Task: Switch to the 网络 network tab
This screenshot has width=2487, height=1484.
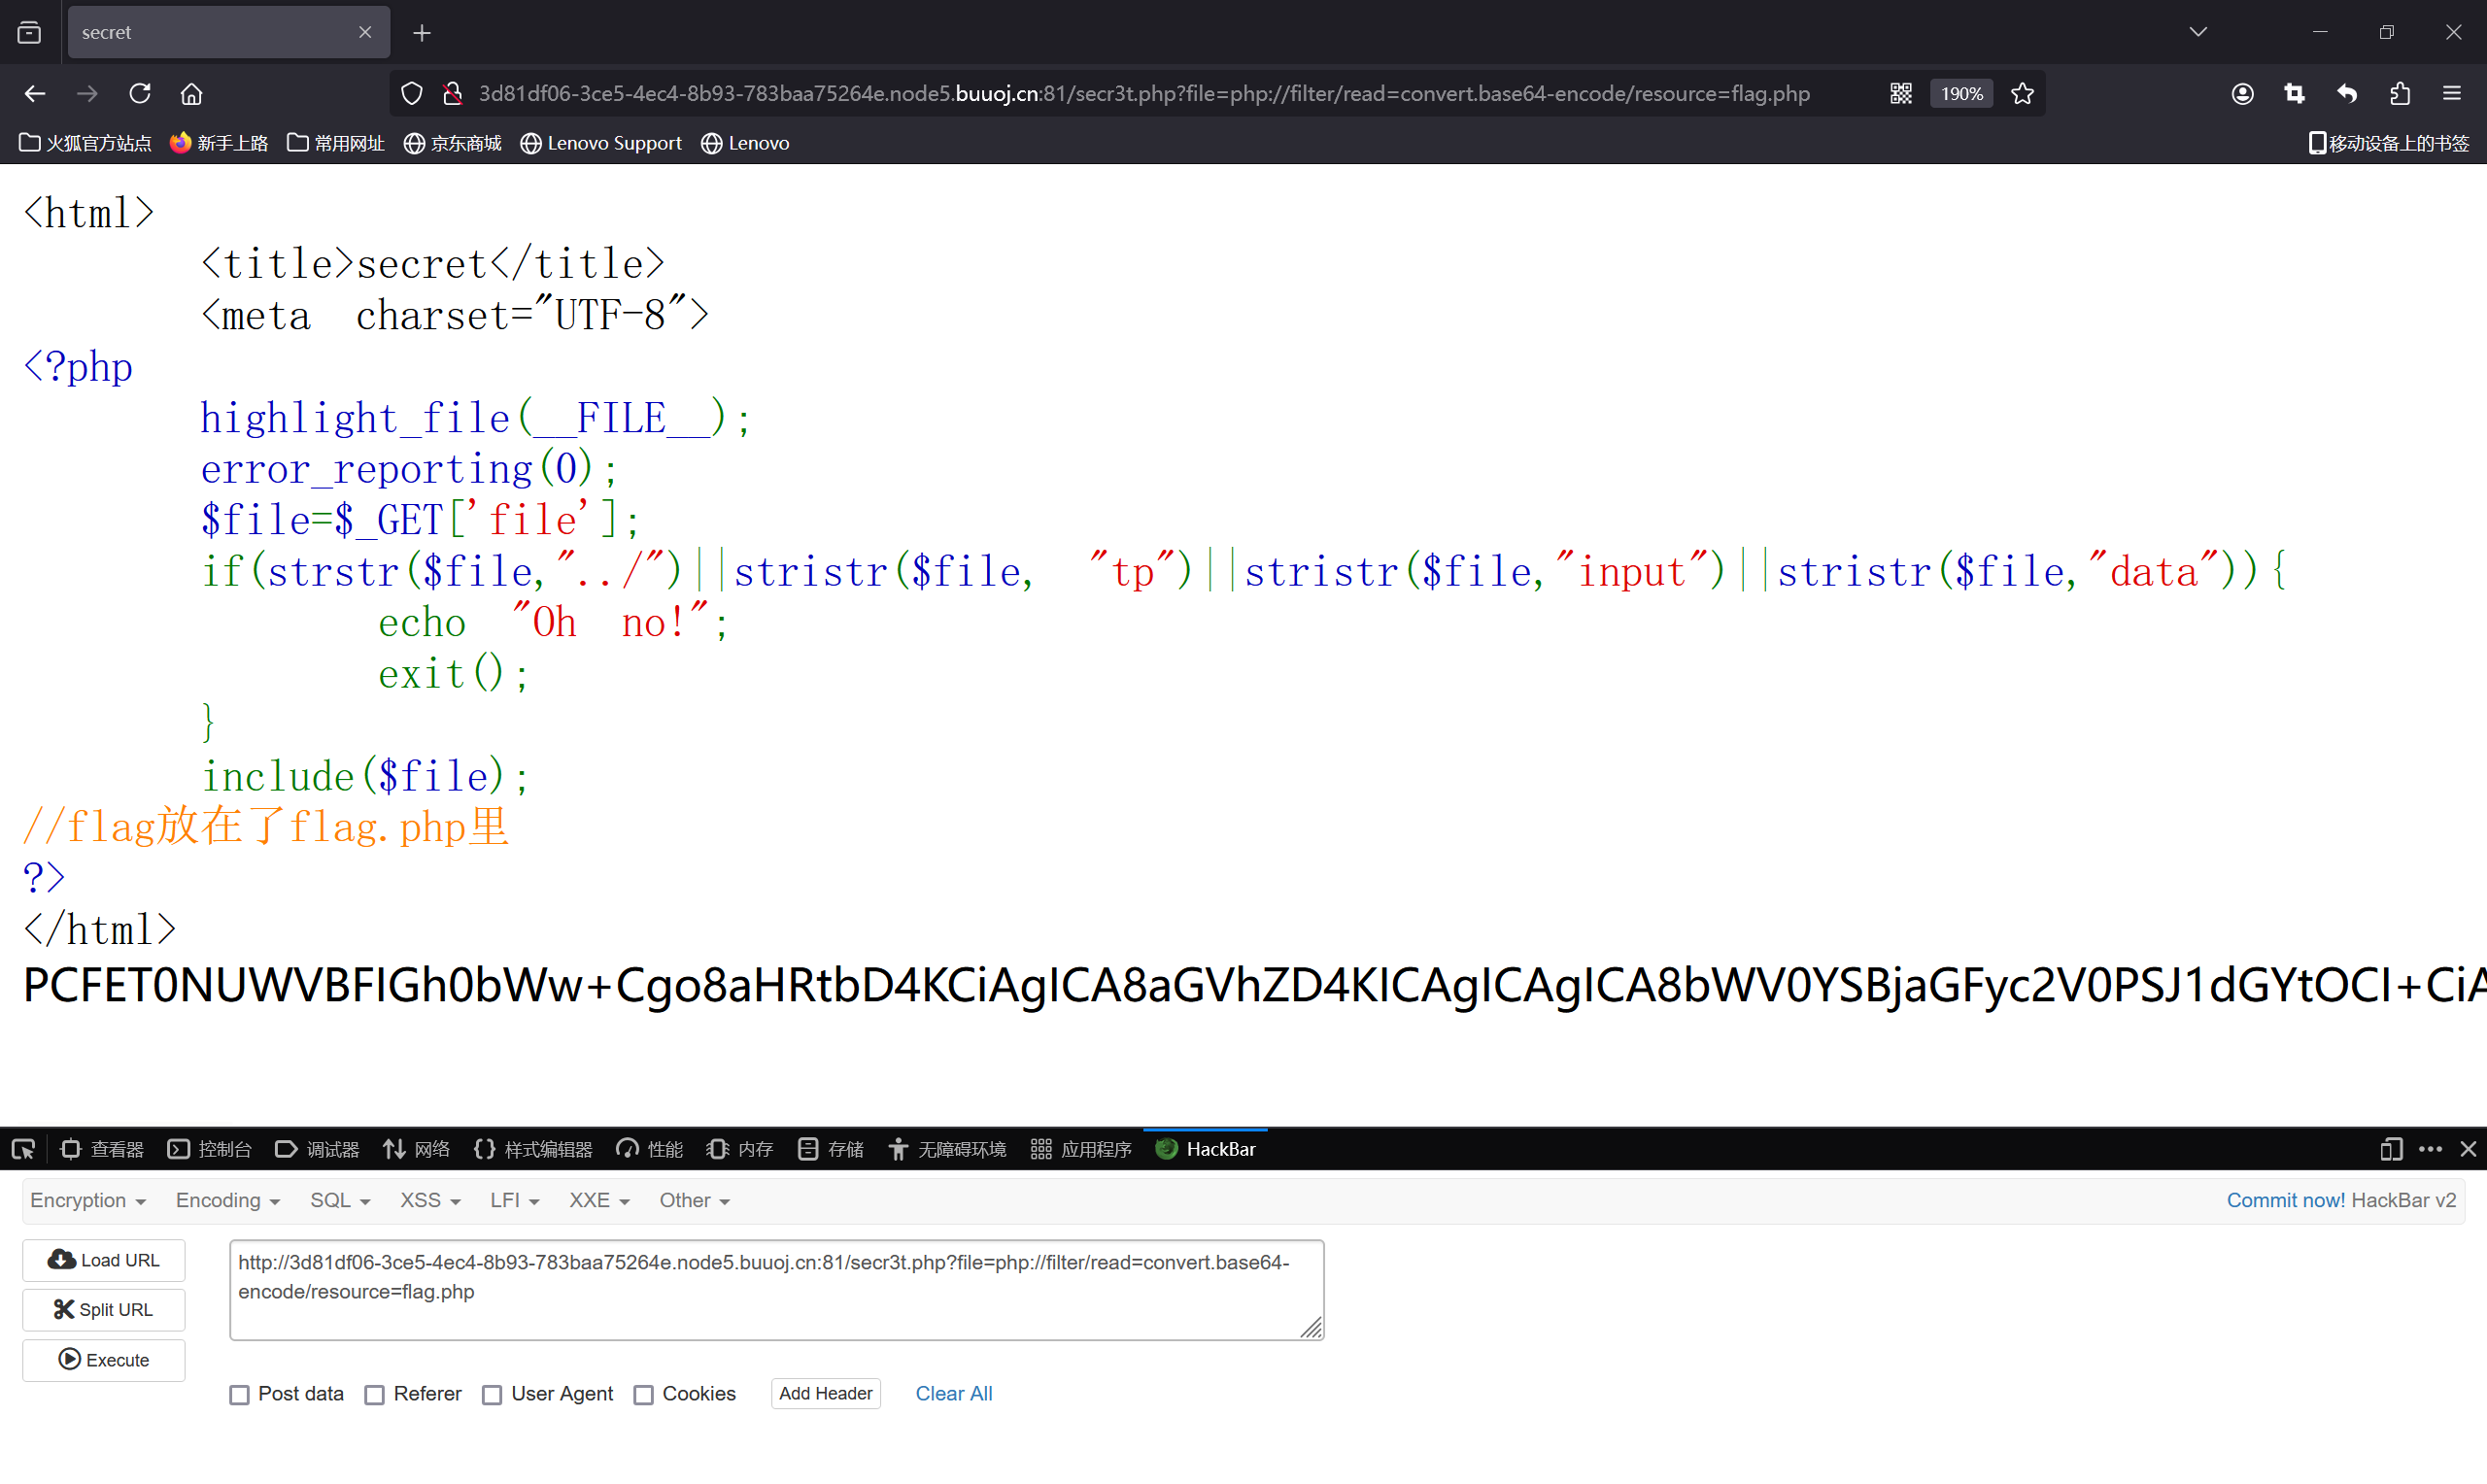Action: (417, 1149)
